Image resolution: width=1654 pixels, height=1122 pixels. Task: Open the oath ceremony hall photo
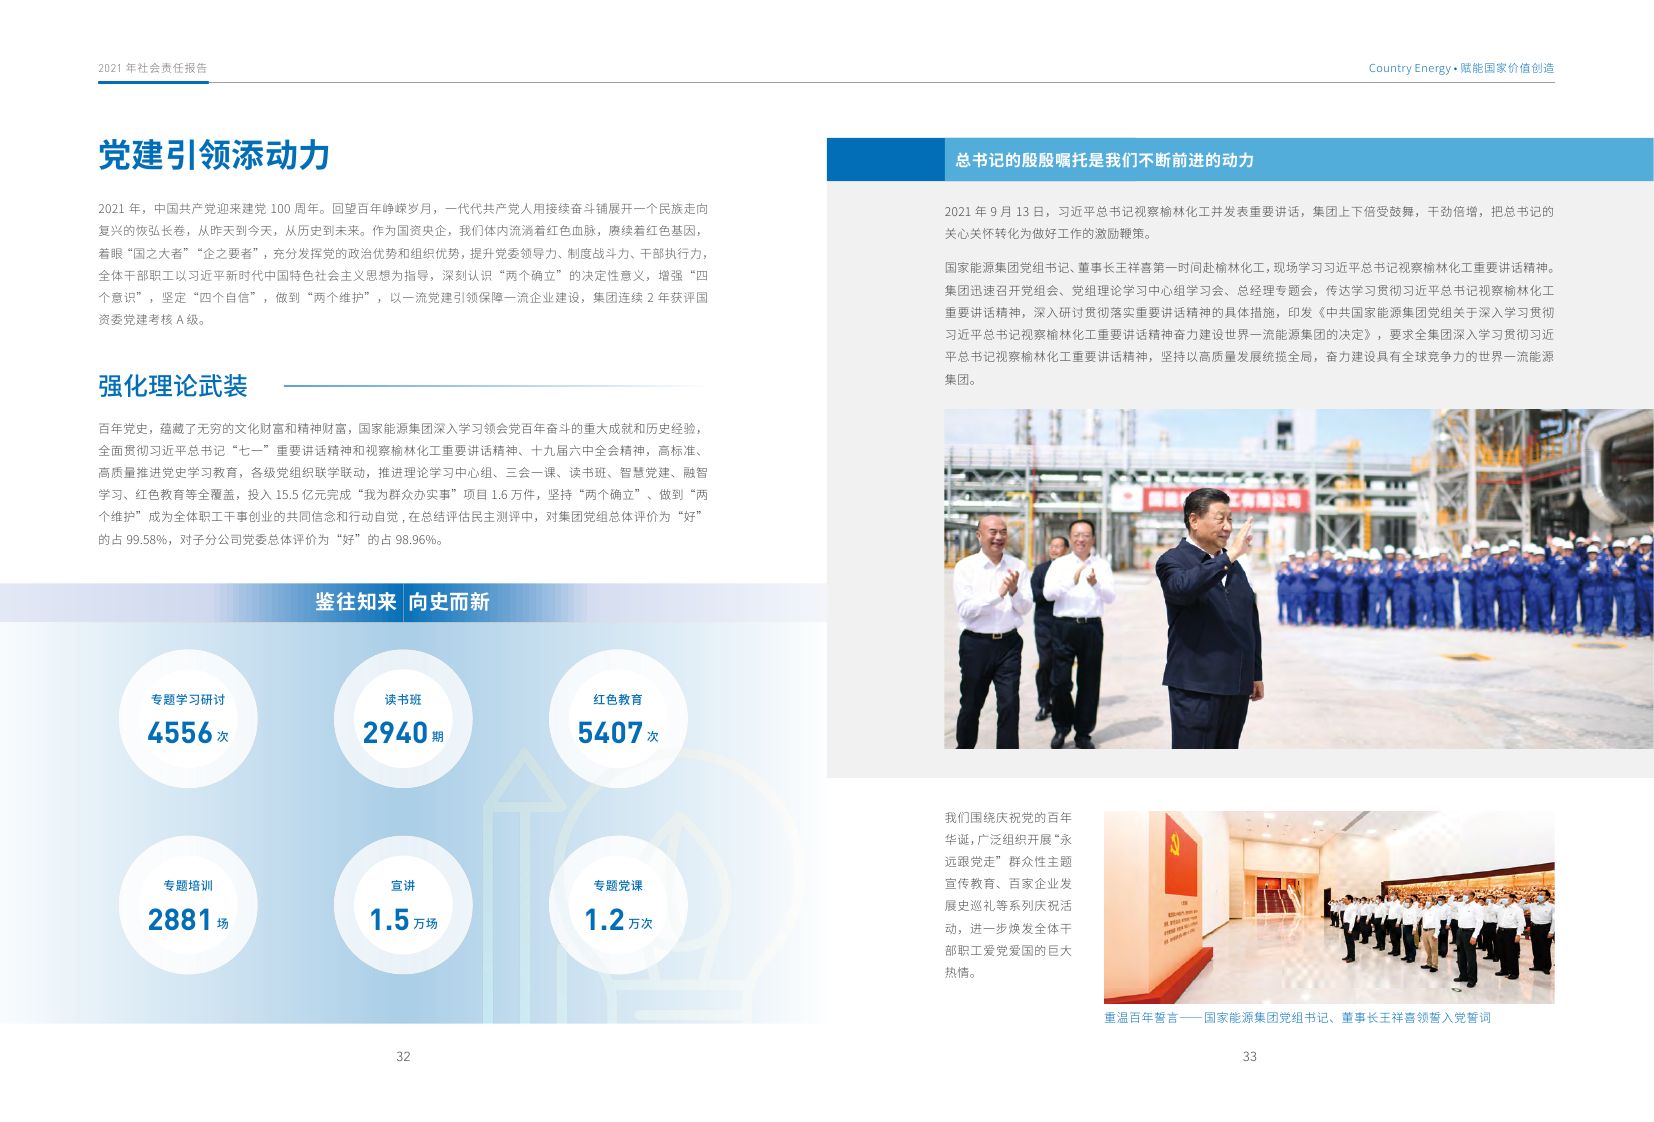click(x=1328, y=906)
